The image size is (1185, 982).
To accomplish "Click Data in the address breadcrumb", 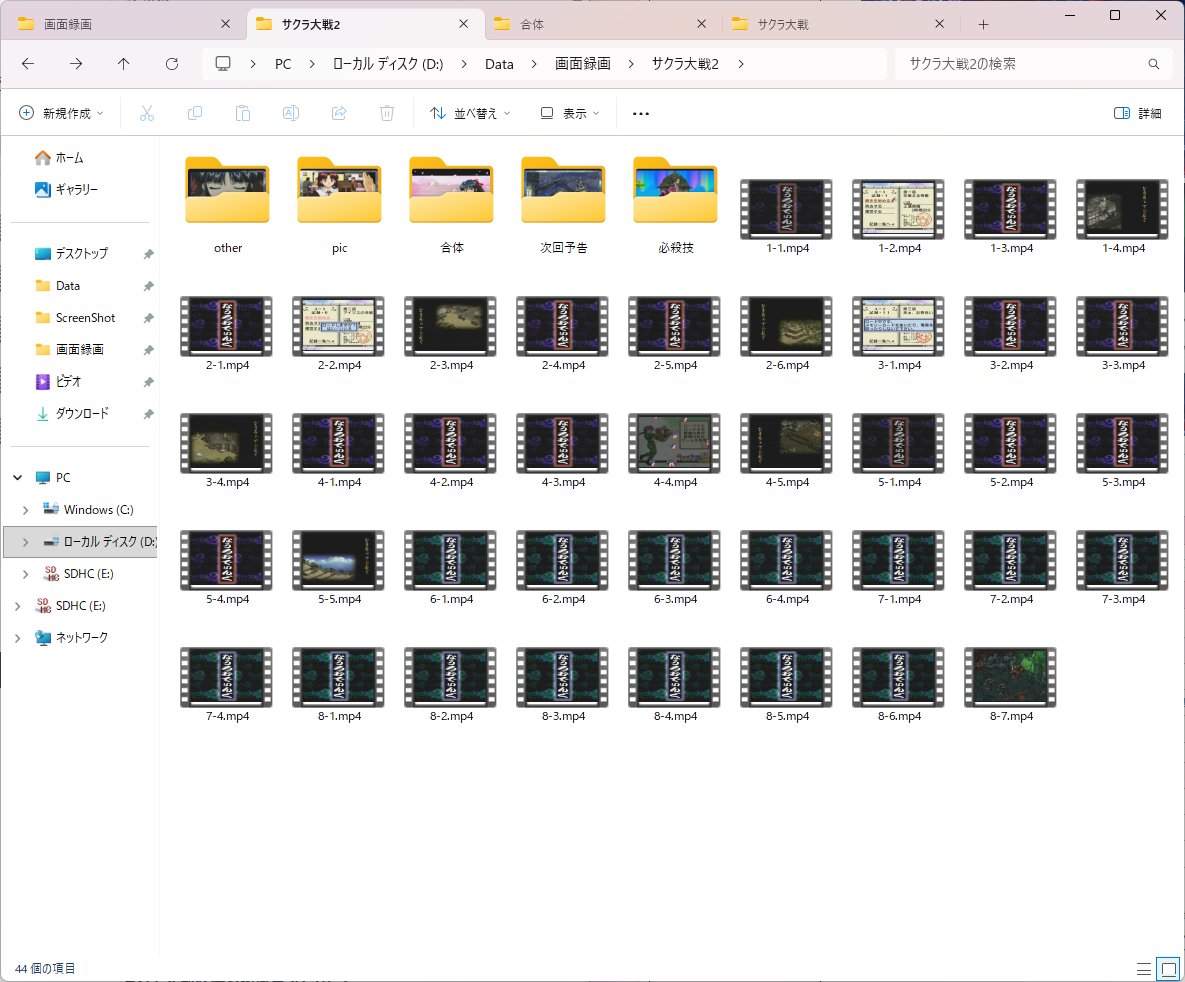I will 499,64.
